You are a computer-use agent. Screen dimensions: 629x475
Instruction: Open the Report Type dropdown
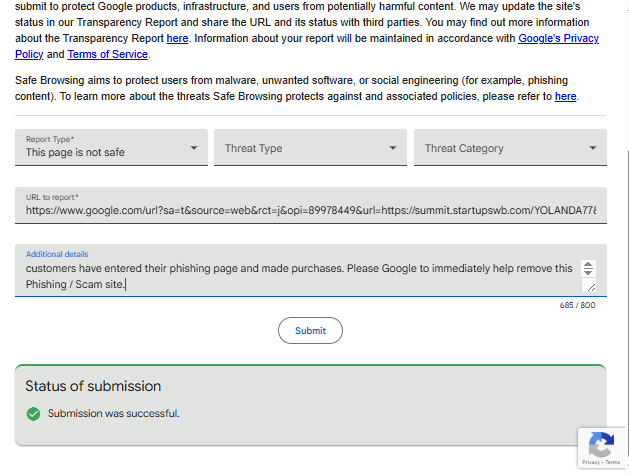pyautogui.click(x=111, y=148)
